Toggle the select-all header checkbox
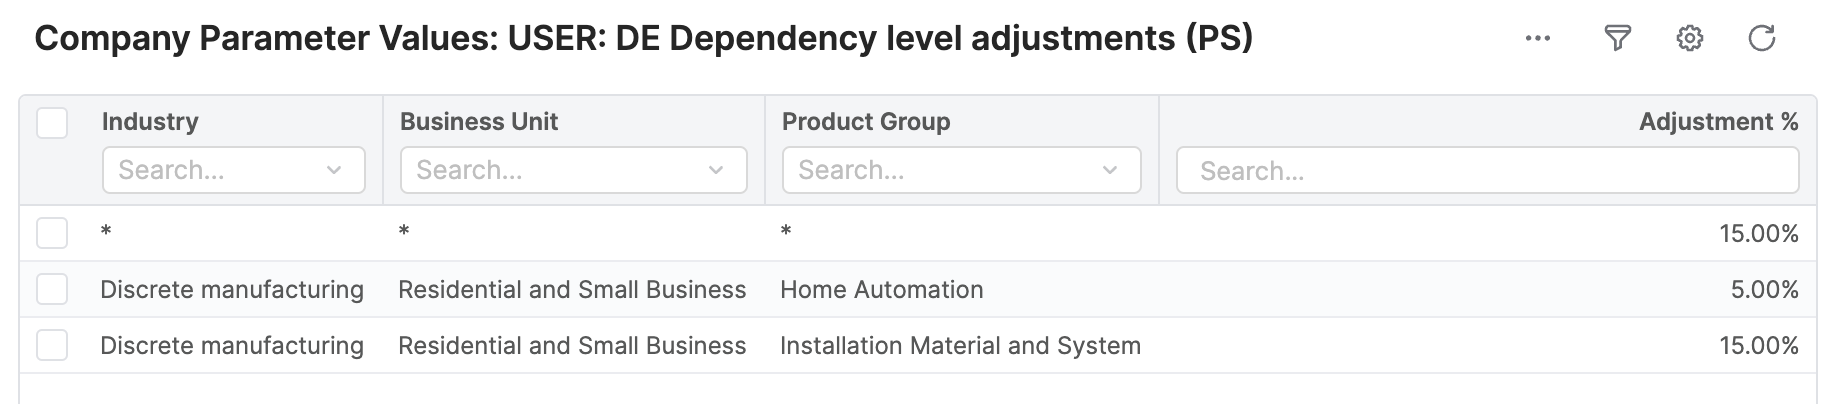 click(x=52, y=123)
